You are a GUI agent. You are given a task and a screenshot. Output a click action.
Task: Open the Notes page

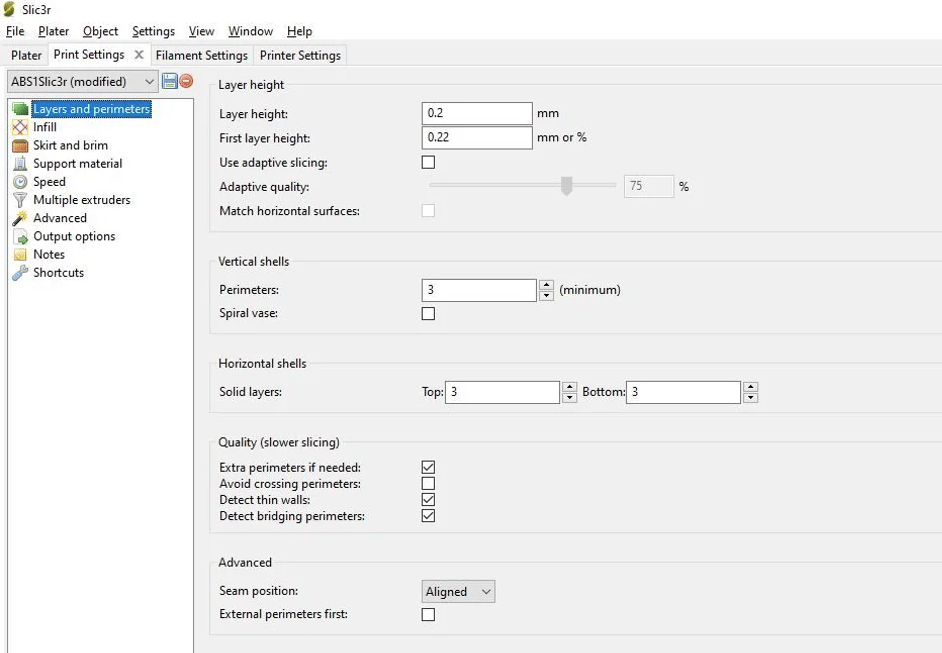pos(49,254)
